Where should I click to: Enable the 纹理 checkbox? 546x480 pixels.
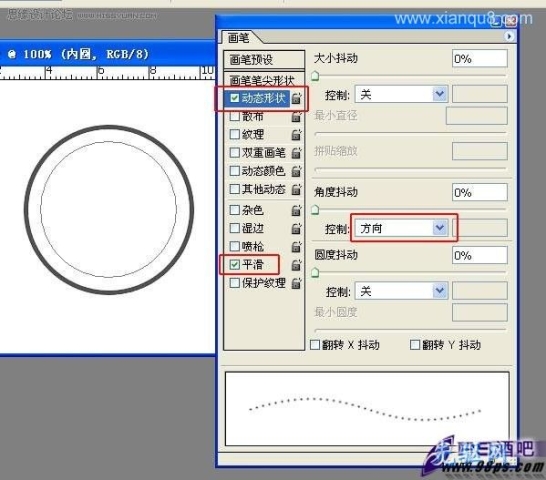(235, 134)
